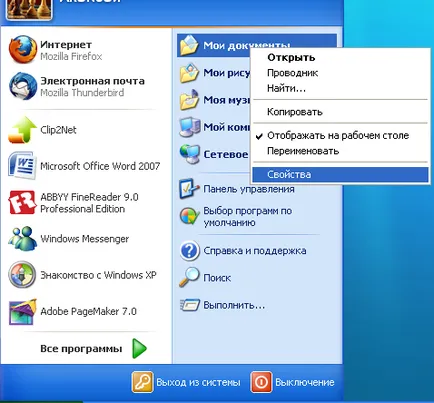Click the Сетевое окружение globe icon
The image size is (434, 403).
(x=190, y=154)
